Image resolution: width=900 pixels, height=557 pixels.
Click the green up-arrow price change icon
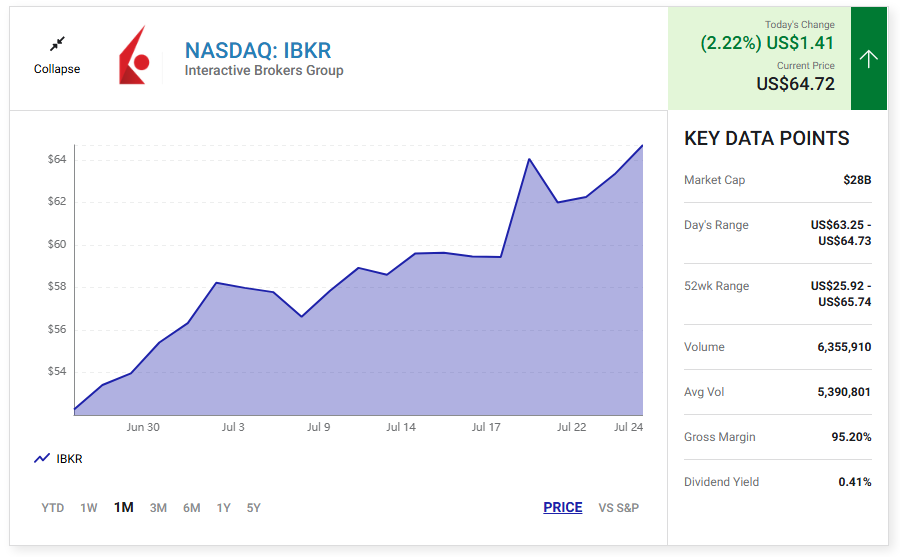point(868,59)
